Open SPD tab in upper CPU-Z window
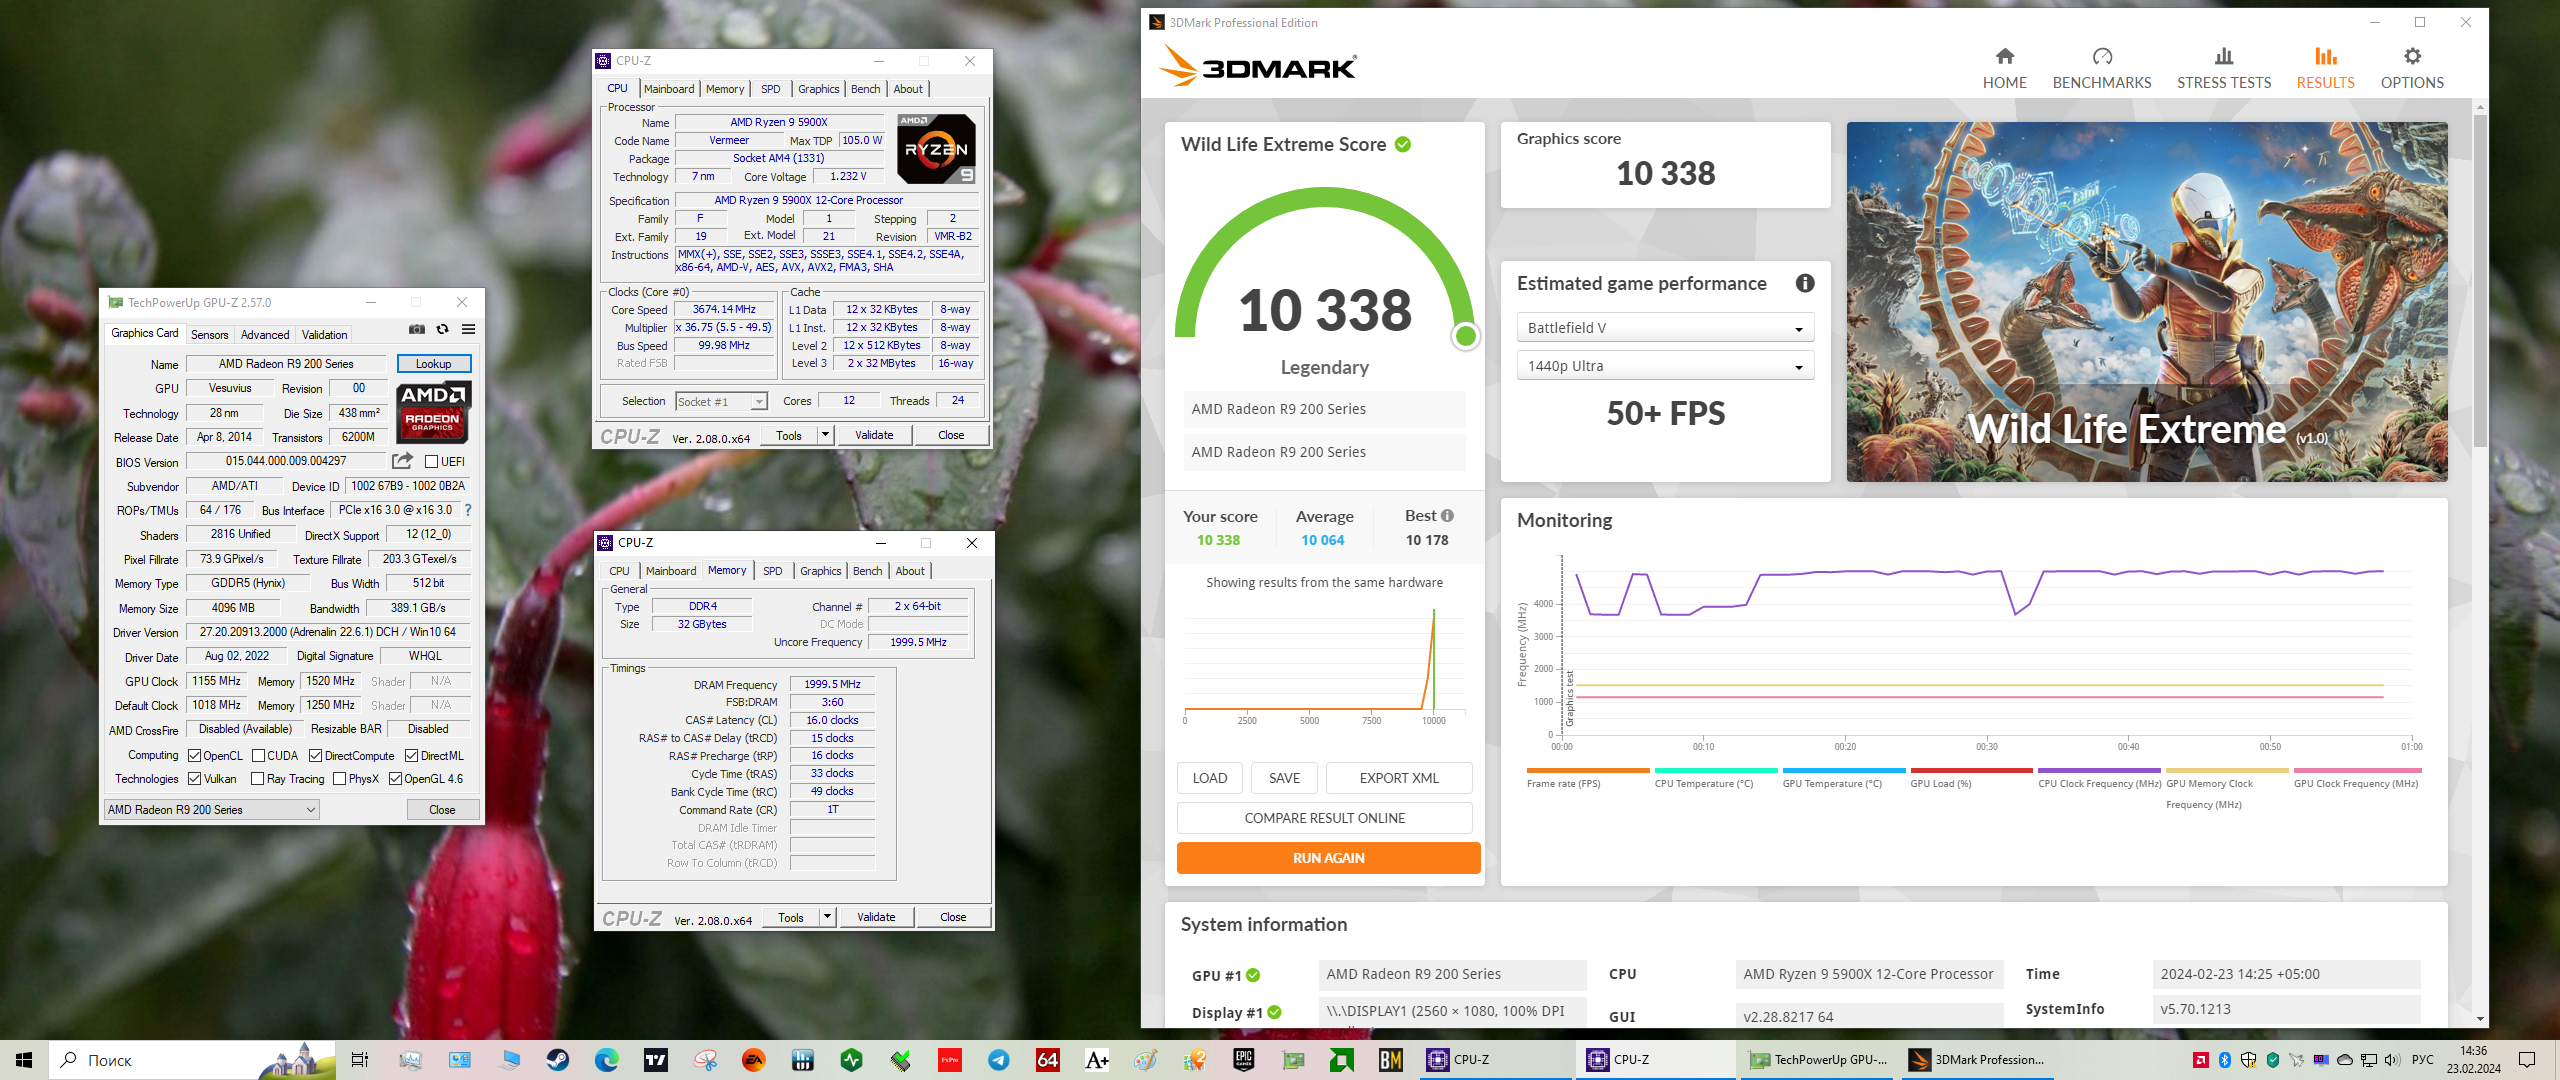Image resolution: width=2560 pixels, height=1080 pixels. tap(770, 89)
